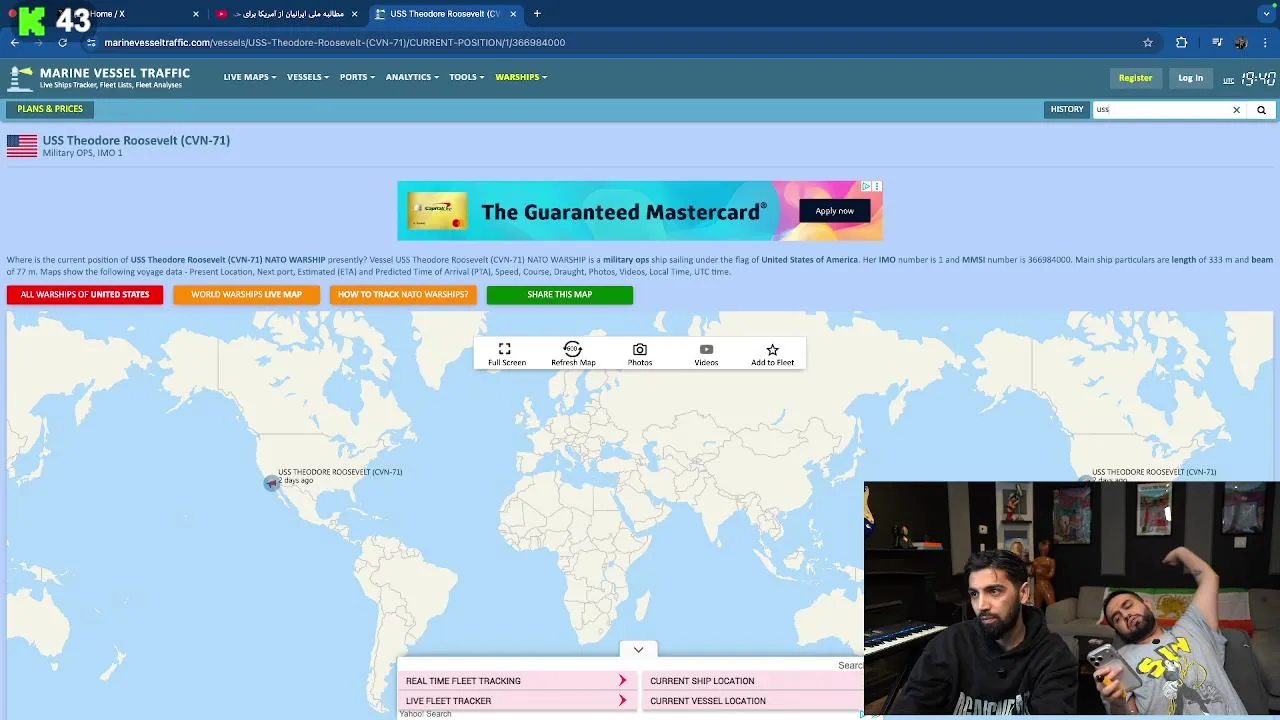
Task: Click How to Track NATO Warships button
Action: pyautogui.click(x=403, y=295)
